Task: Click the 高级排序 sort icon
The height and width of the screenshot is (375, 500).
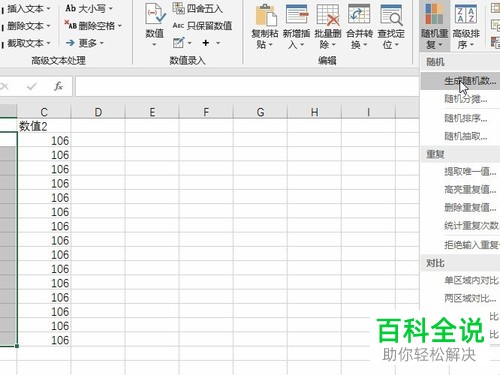Action: pos(466,14)
